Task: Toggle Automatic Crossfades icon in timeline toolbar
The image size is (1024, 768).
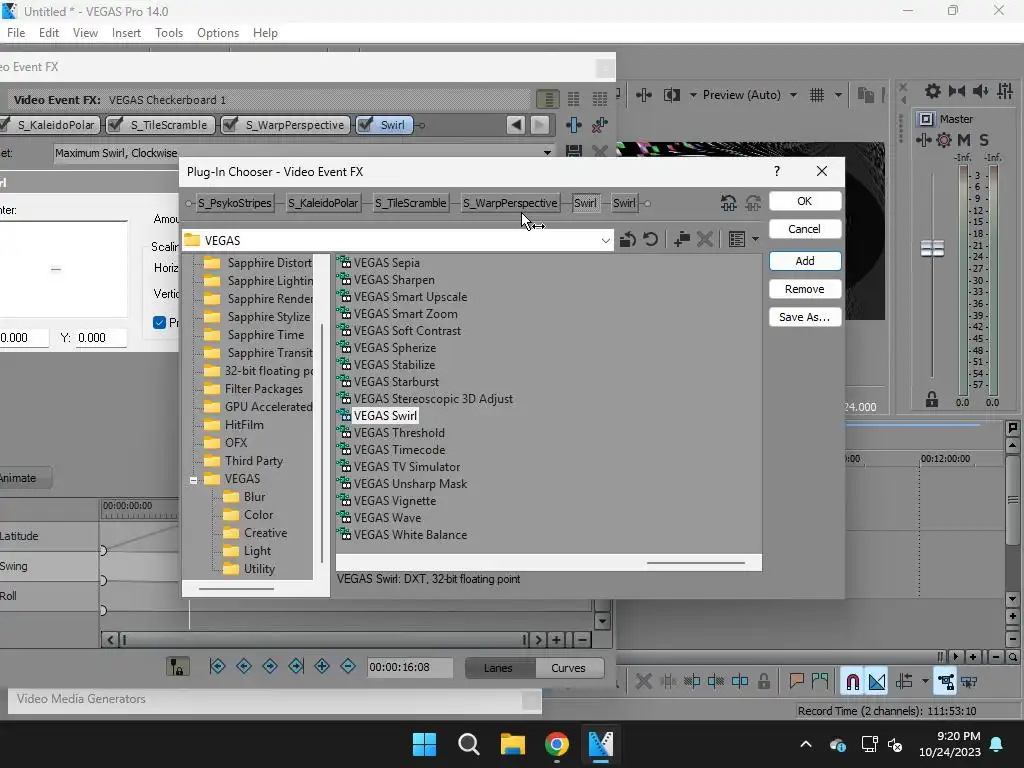Action: (877, 682)
